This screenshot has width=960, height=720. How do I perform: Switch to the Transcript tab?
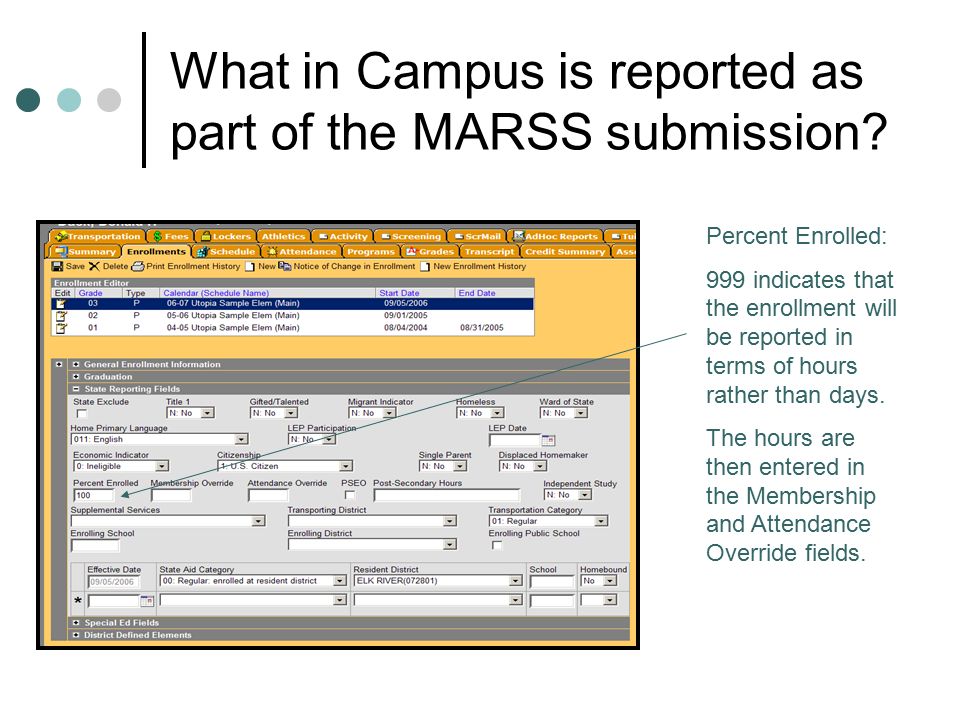pyautogui.click(x=490, y=252)
